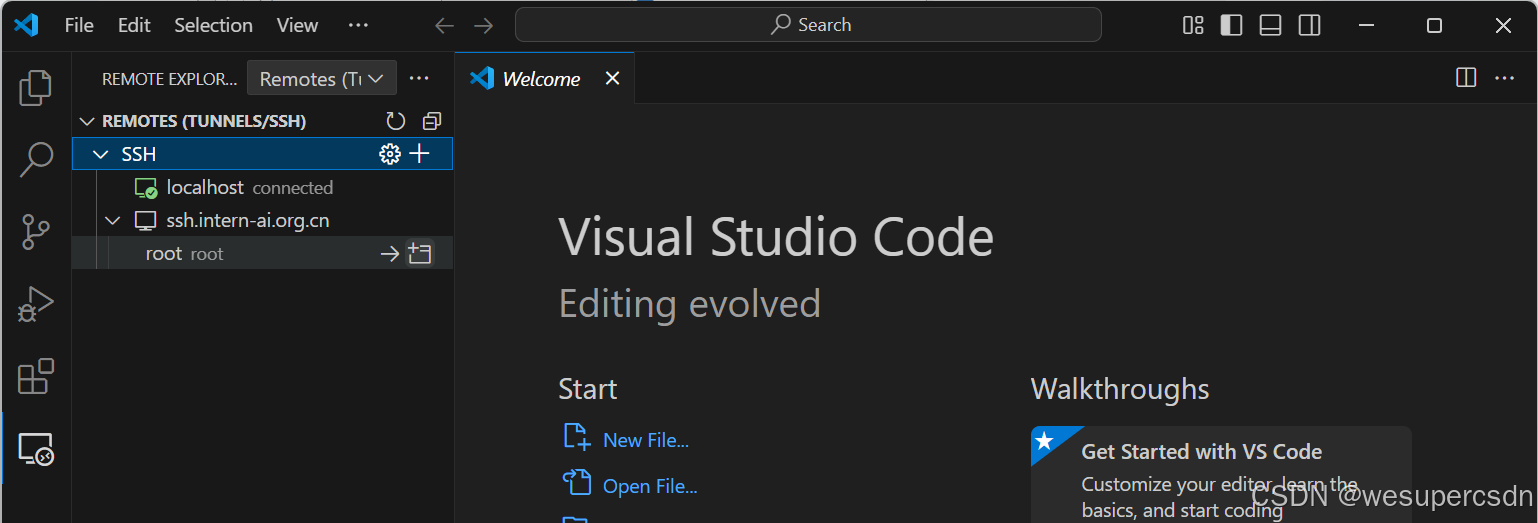
Task: Refresh the remotes list
Action: click(396, 121)
